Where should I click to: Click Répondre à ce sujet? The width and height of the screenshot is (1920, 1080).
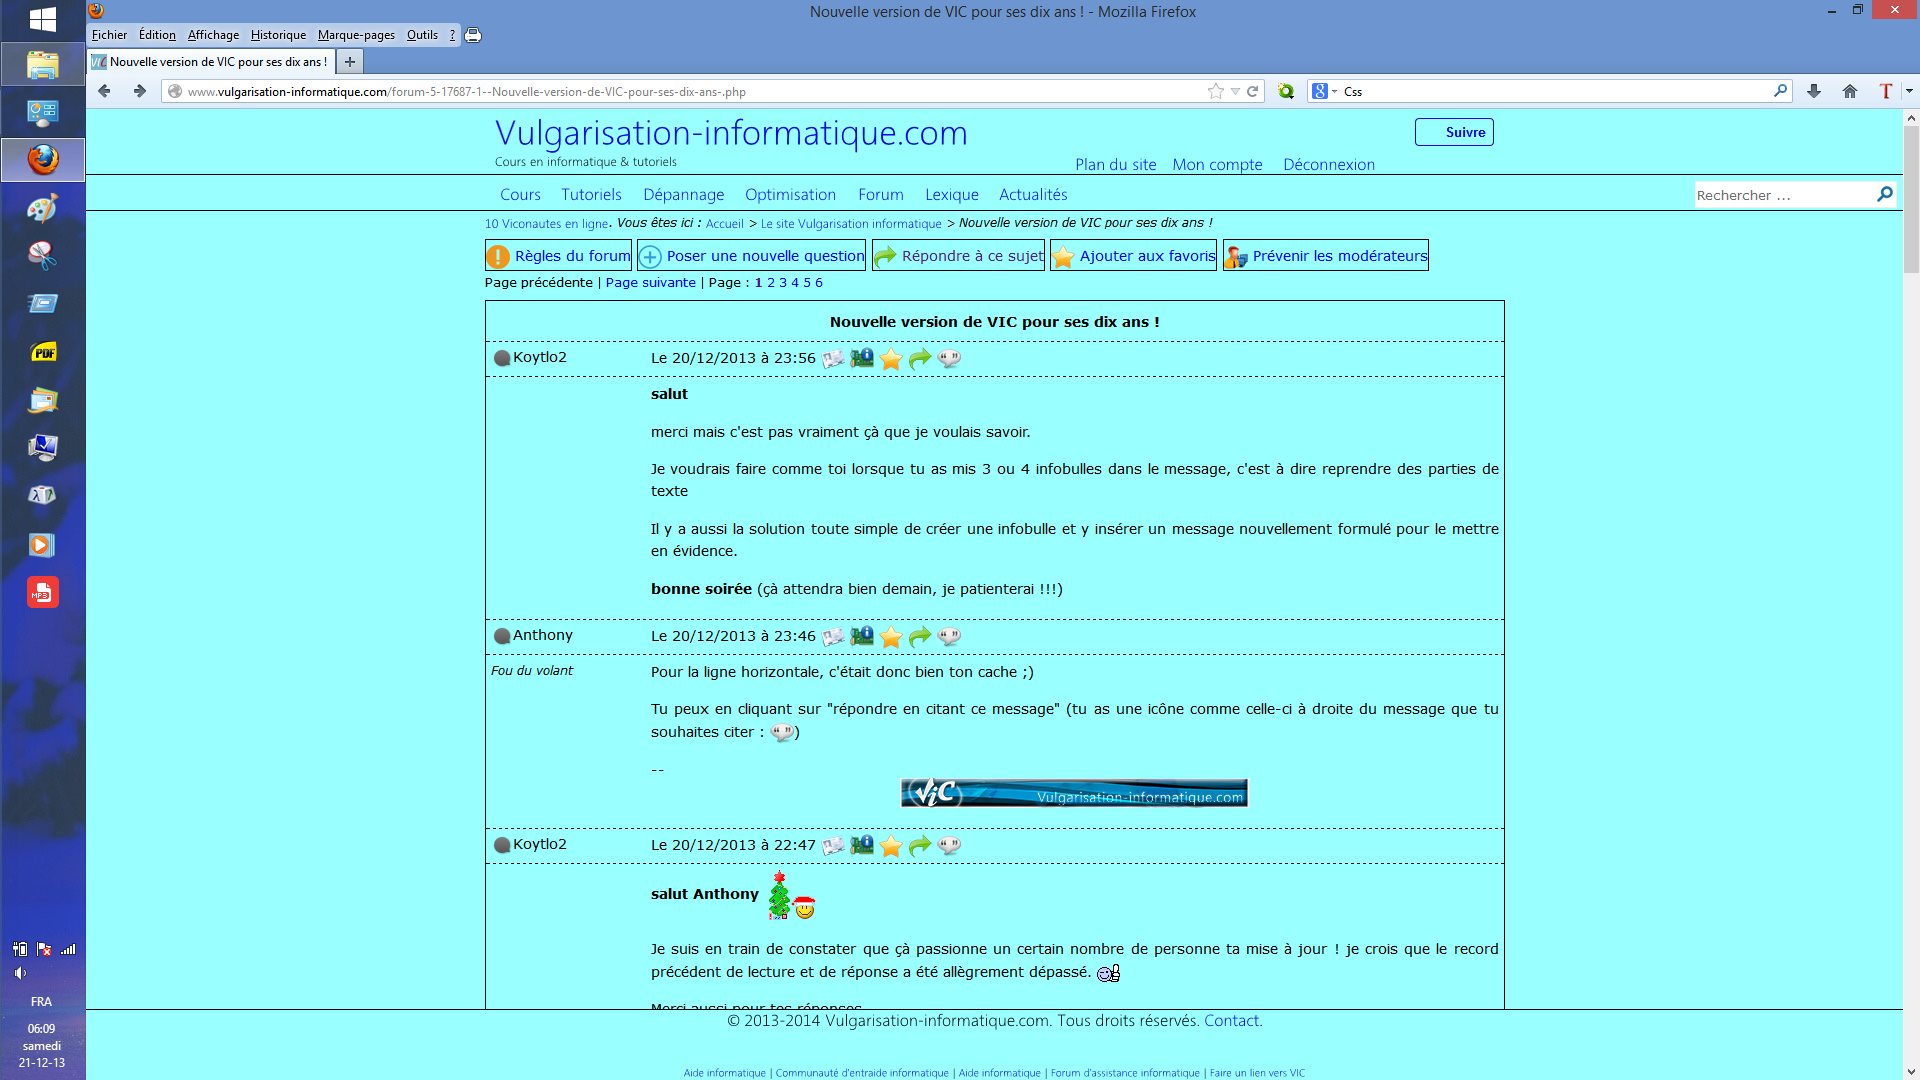(x=958, y=256)
